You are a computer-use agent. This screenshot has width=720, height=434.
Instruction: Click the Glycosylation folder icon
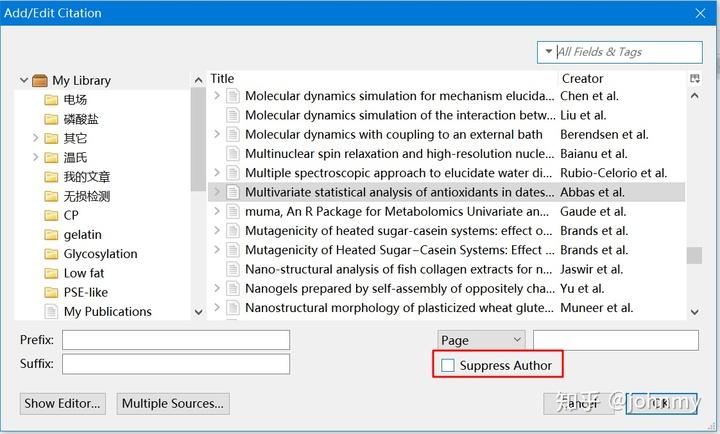[x=51, y=254]
